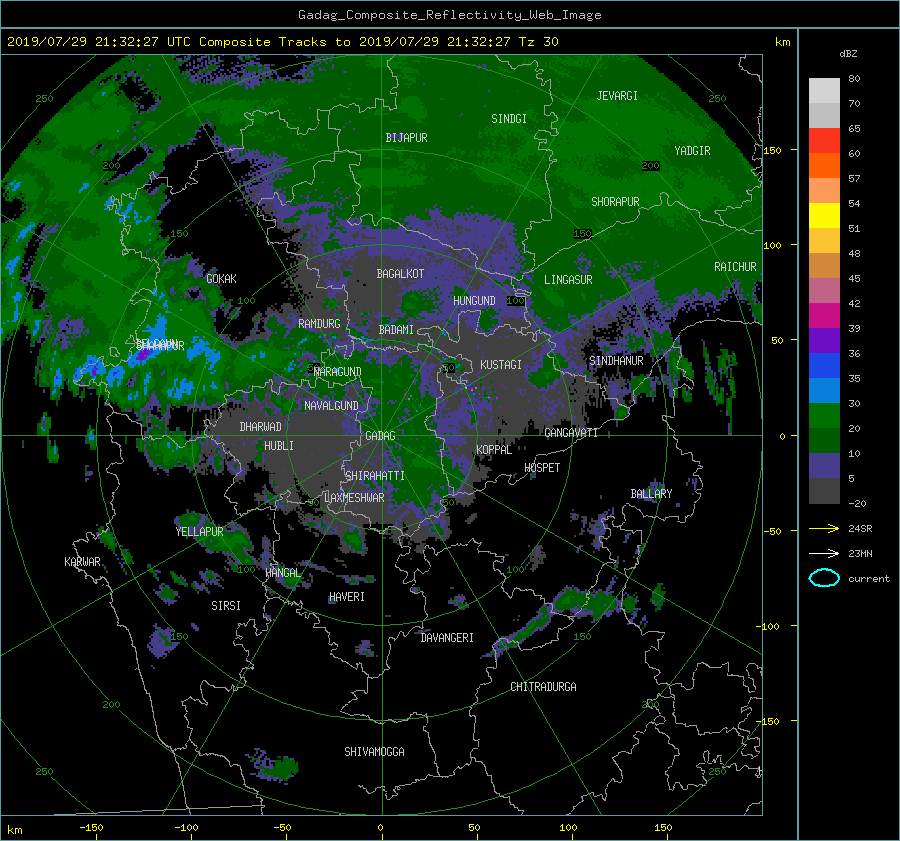This screenshot has width=900, height=841.
Task: Select the light gray 80 dBZ color swatch
Action: (x=824, y=91)
